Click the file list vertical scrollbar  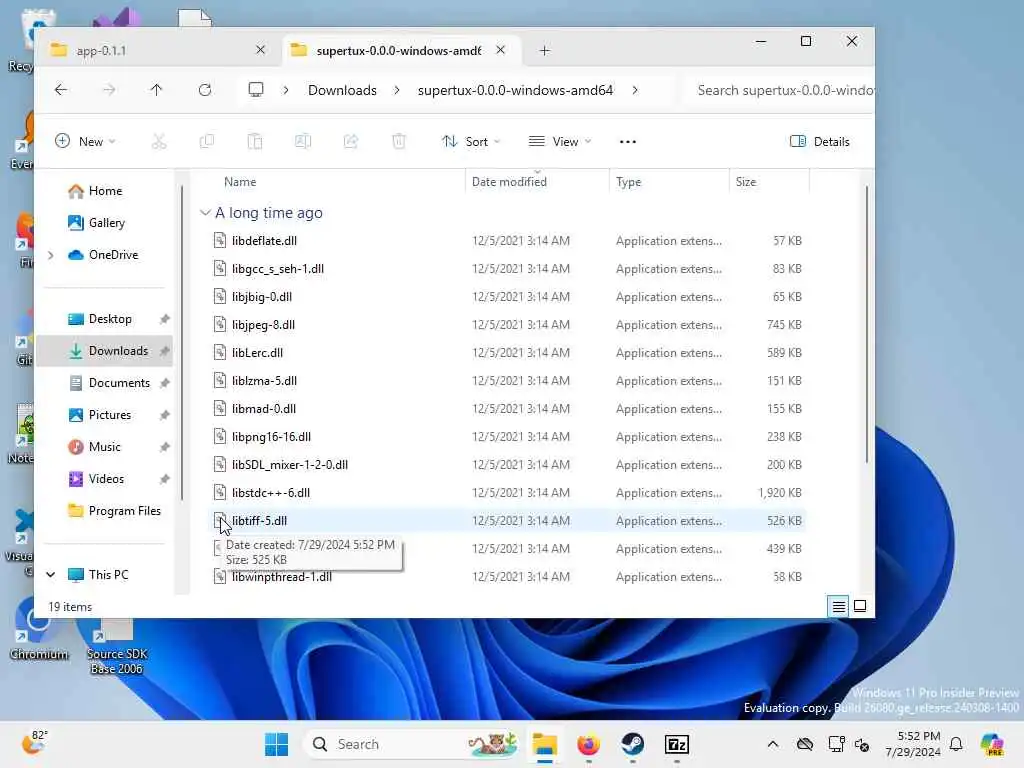[x=867, y=325]
